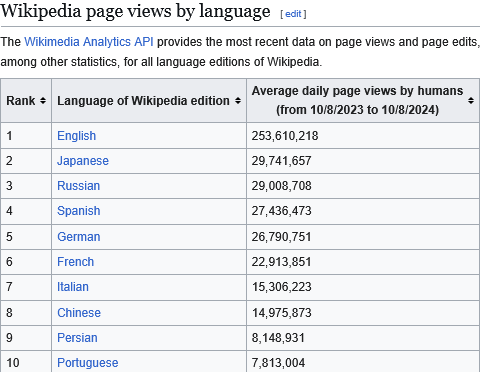The image size is (480, 372).
Task: Select the value 7,813,004
Action: click(278, 363)
